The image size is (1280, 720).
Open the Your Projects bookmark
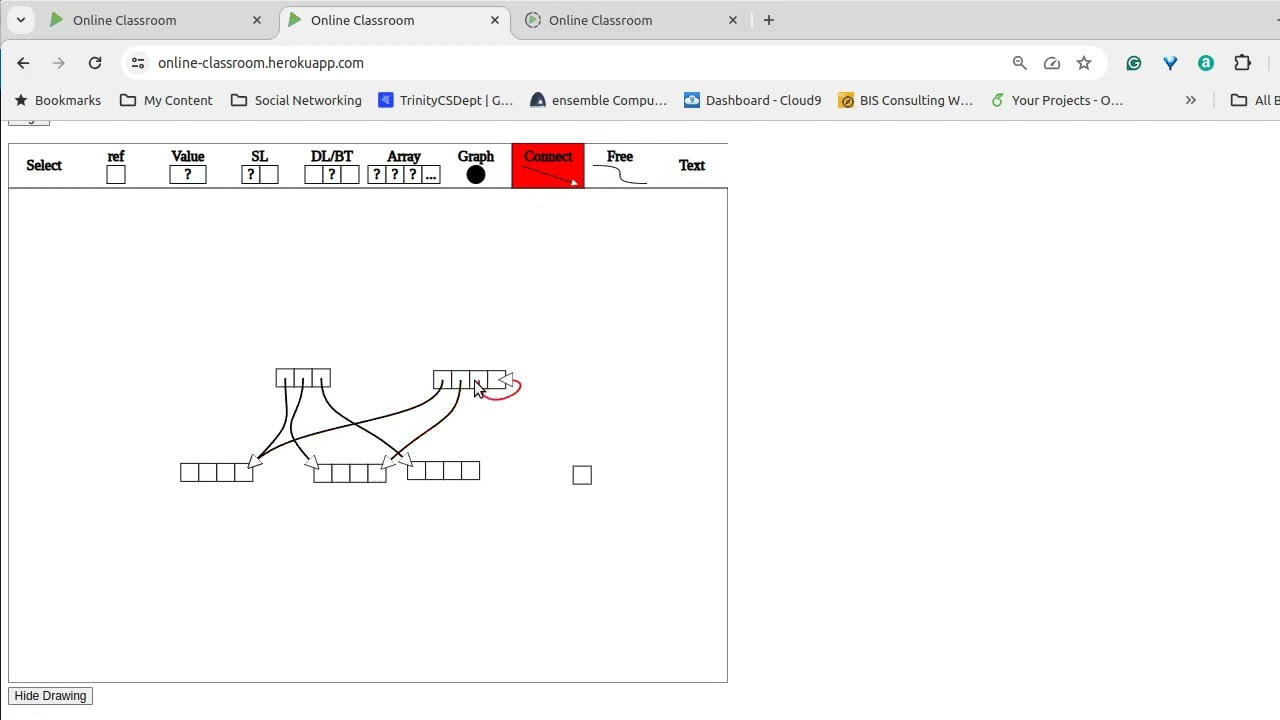(x=1057, y=100)
